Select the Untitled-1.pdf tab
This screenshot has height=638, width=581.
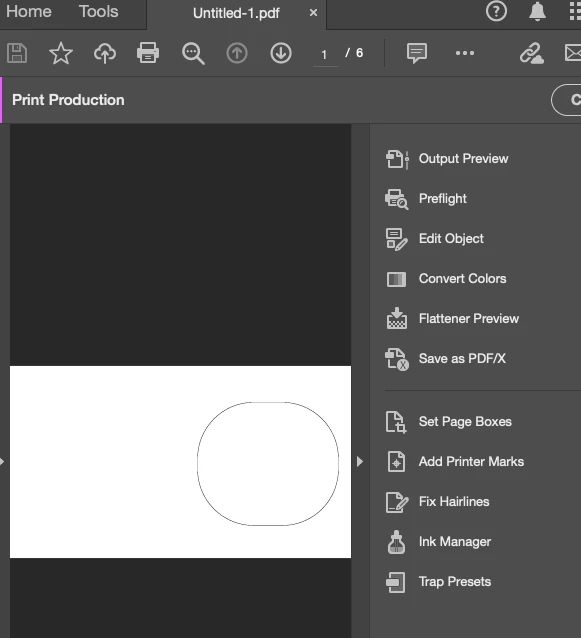pos(236,13)
